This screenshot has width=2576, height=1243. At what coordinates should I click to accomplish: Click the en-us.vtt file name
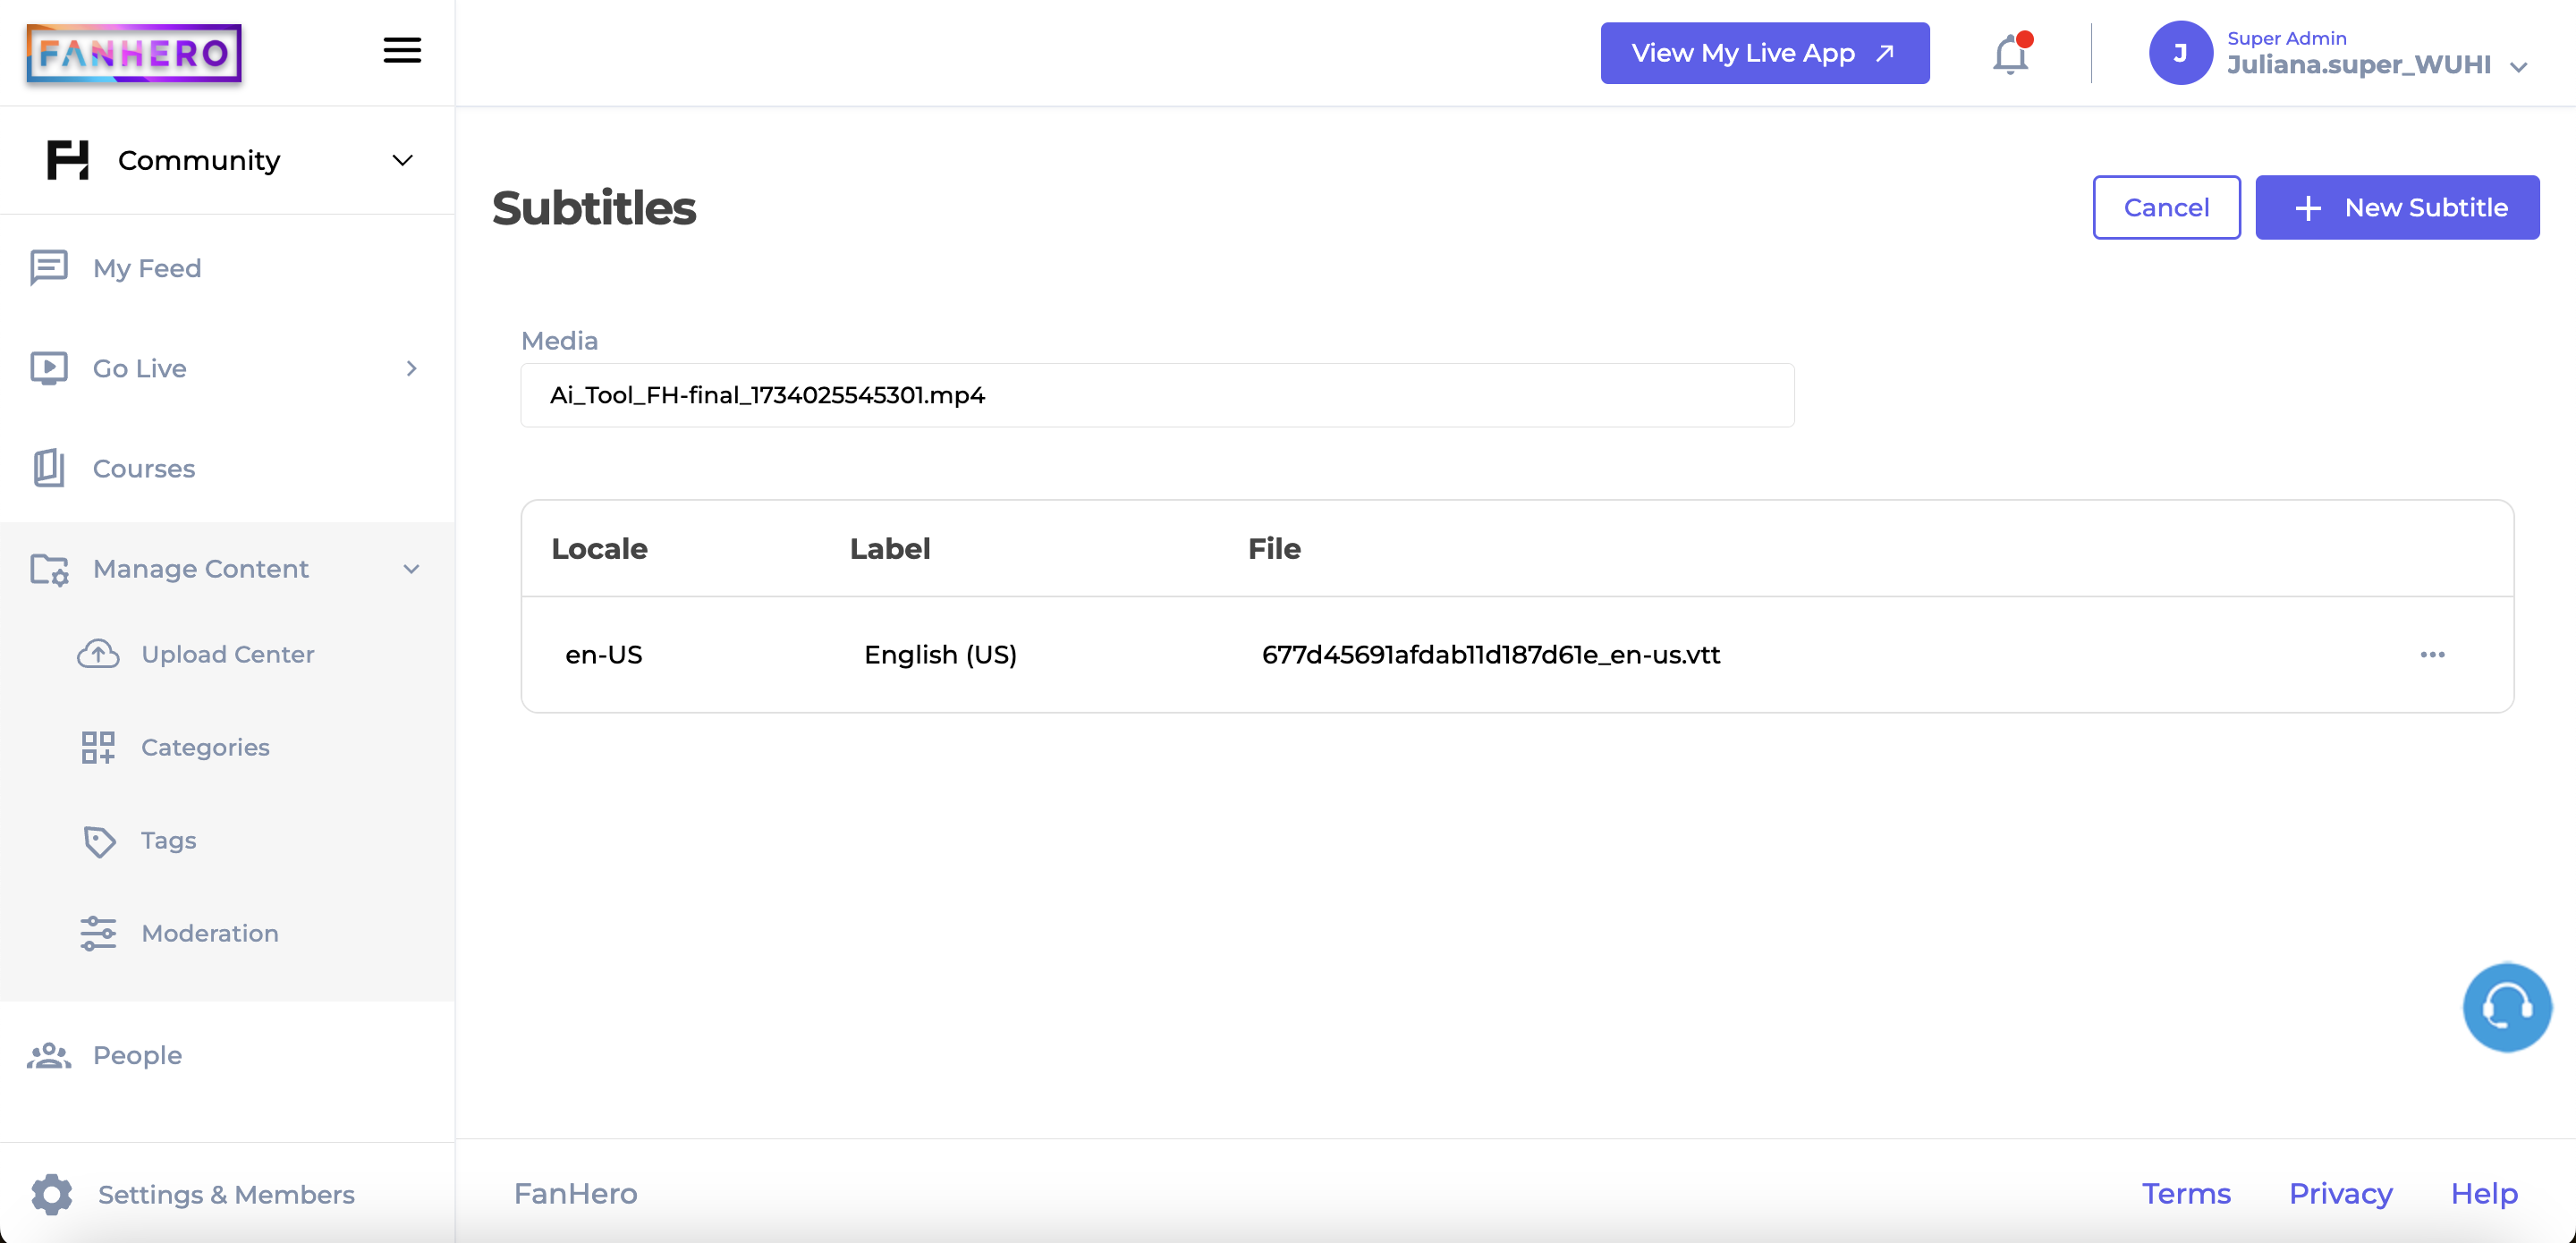tap(1491, 654)
